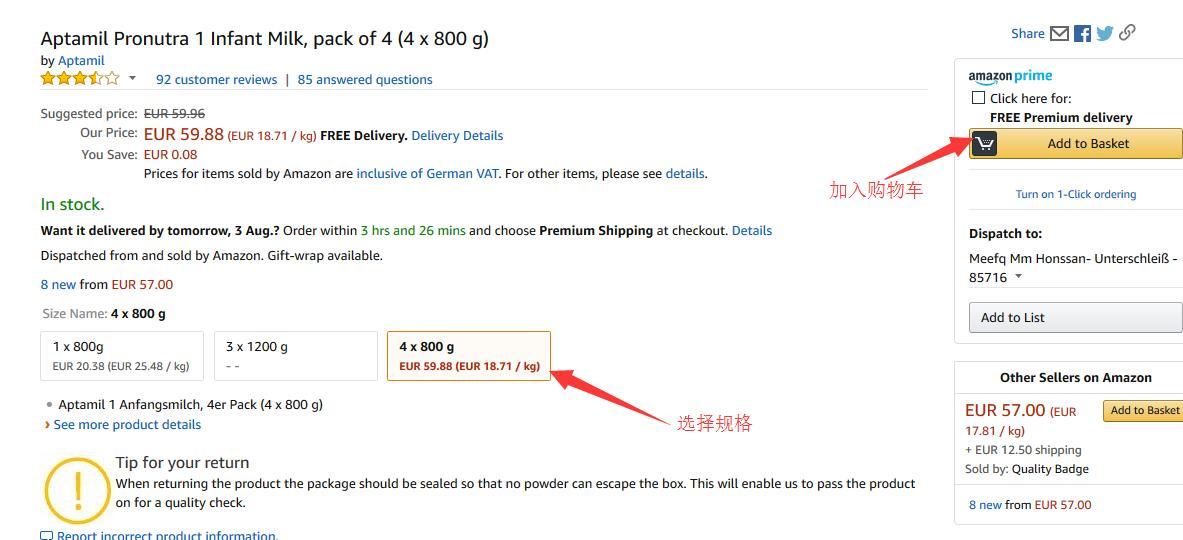Viewport: 1183px width, 540px height.
Task: Open the 85 answered questions link
Action: click(365, 79)
